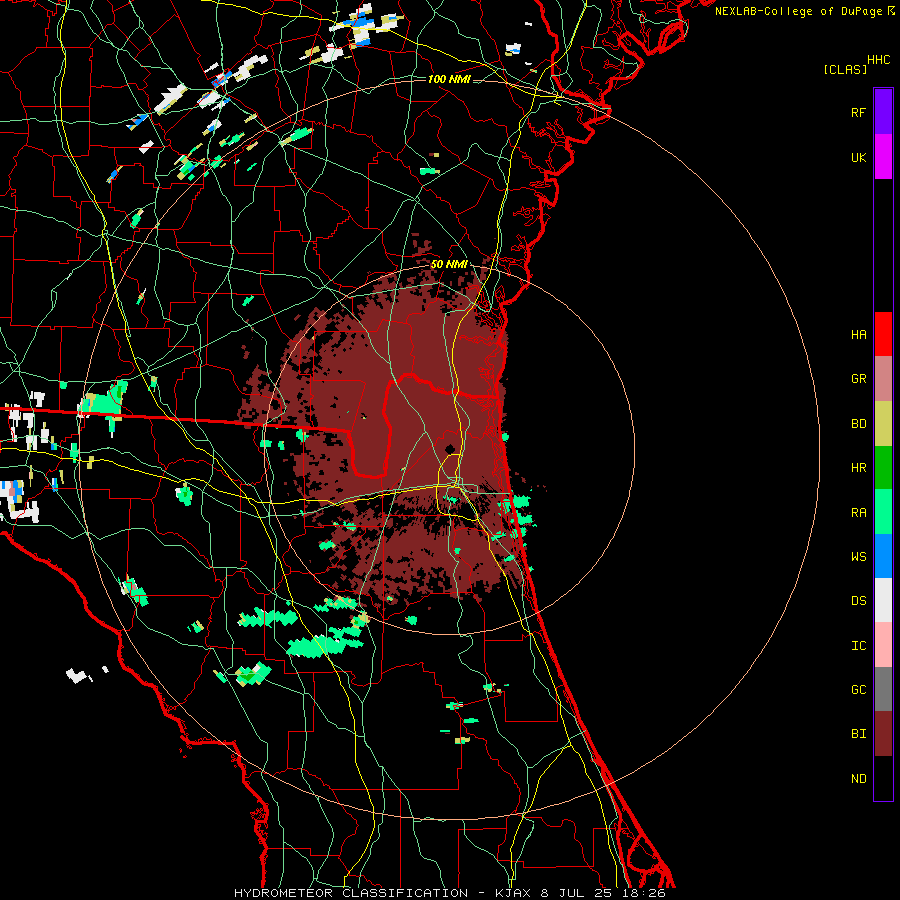The width and height of the screenshot is (900, 900).
Task: Click the [CLAS] unit label
Action: click(845, 70)
